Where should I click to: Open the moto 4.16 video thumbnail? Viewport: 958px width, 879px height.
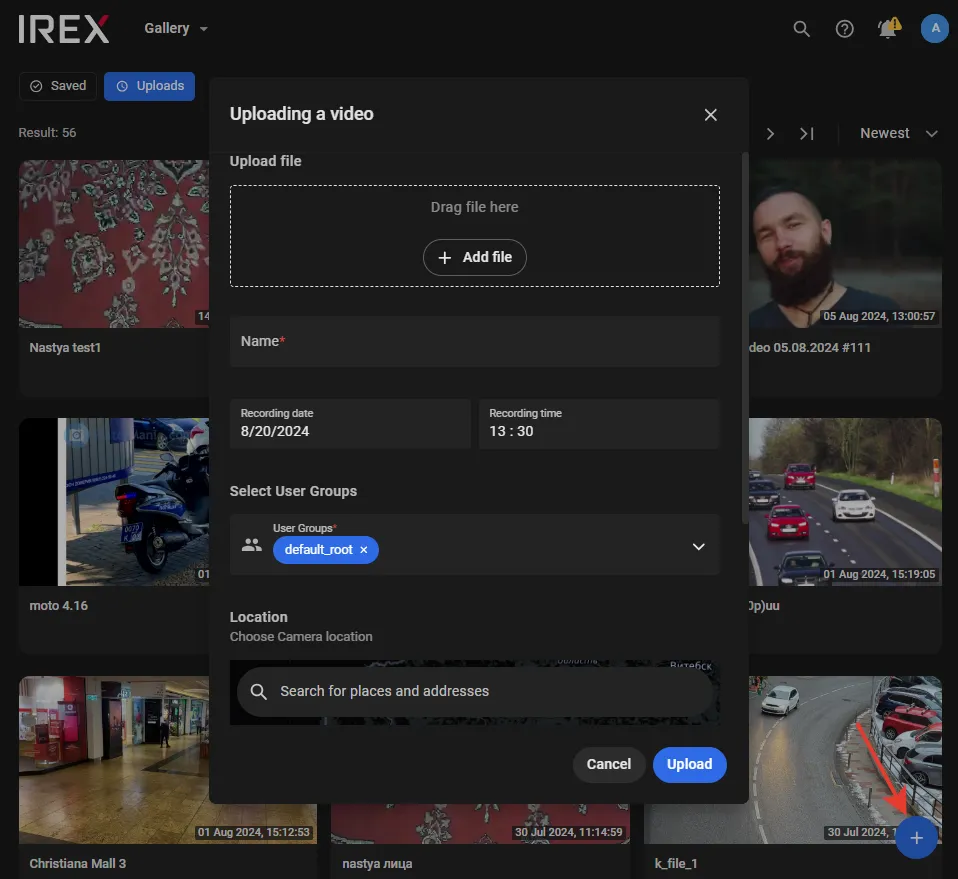click(114, 502)
